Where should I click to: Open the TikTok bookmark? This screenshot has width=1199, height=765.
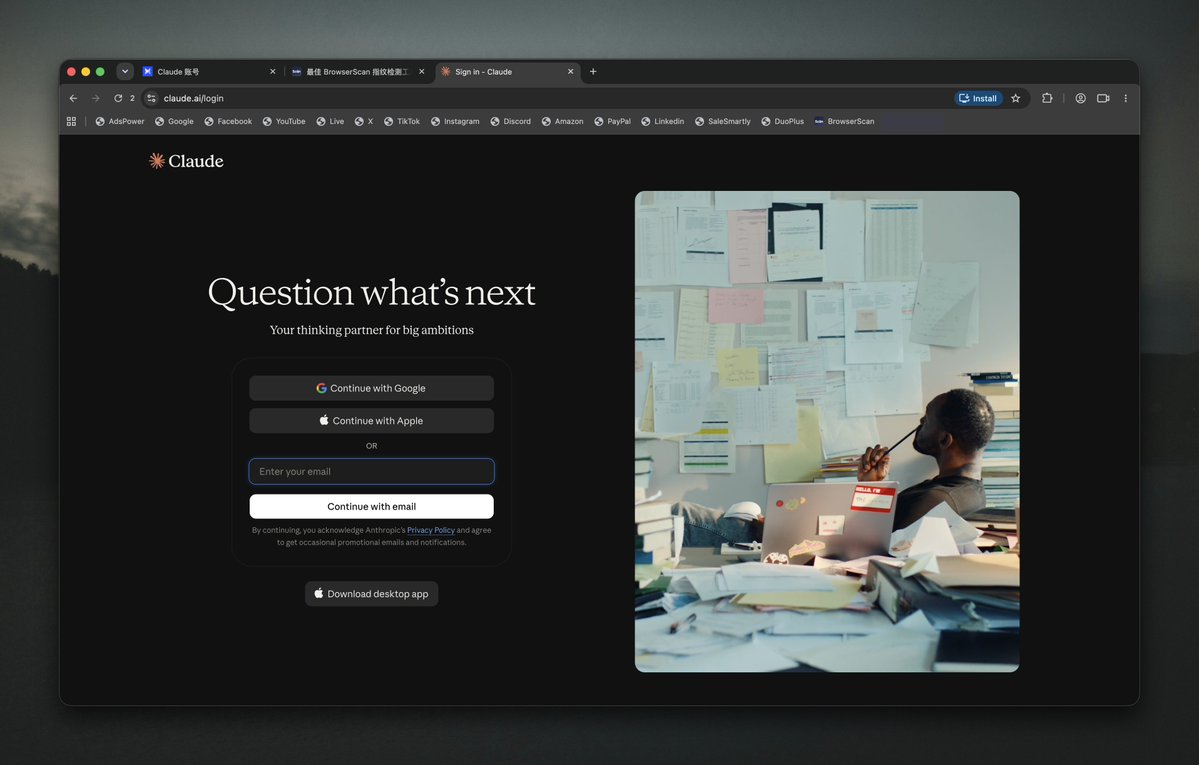click(x=401, y=121)
